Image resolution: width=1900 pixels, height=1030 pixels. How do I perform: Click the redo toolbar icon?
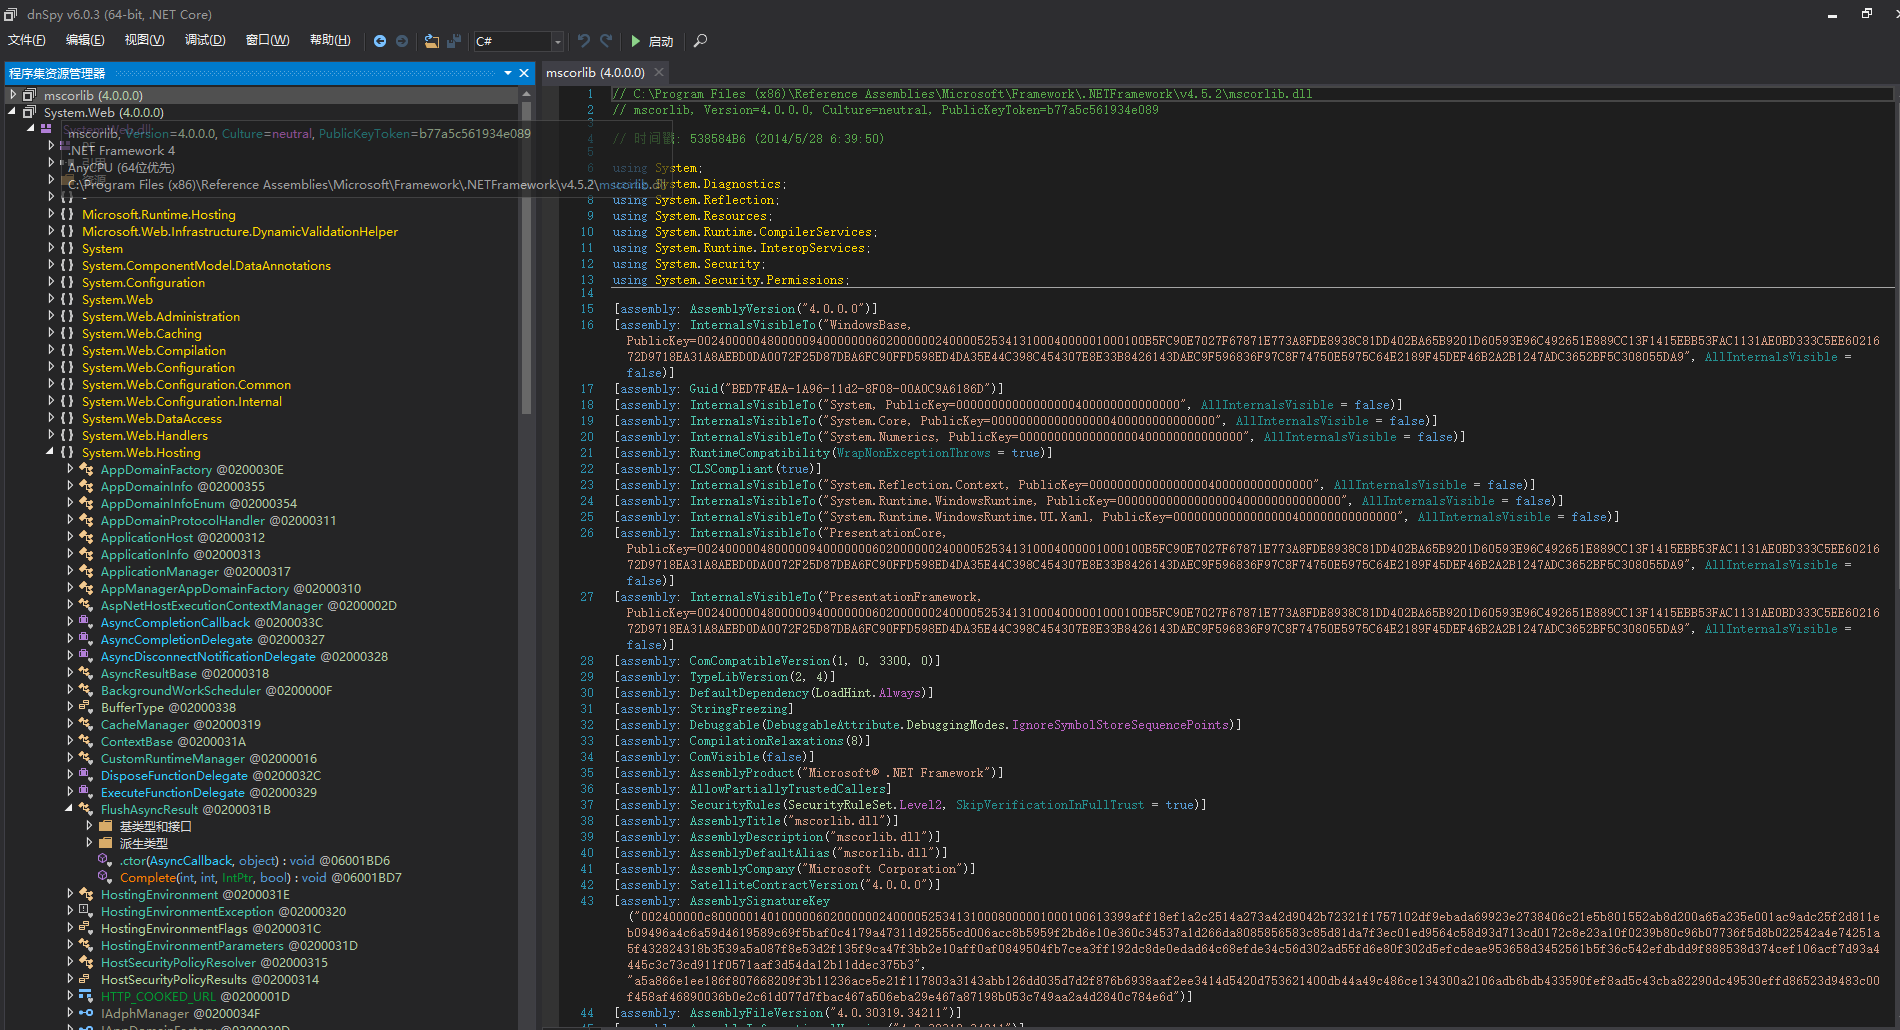pos(606,41)
